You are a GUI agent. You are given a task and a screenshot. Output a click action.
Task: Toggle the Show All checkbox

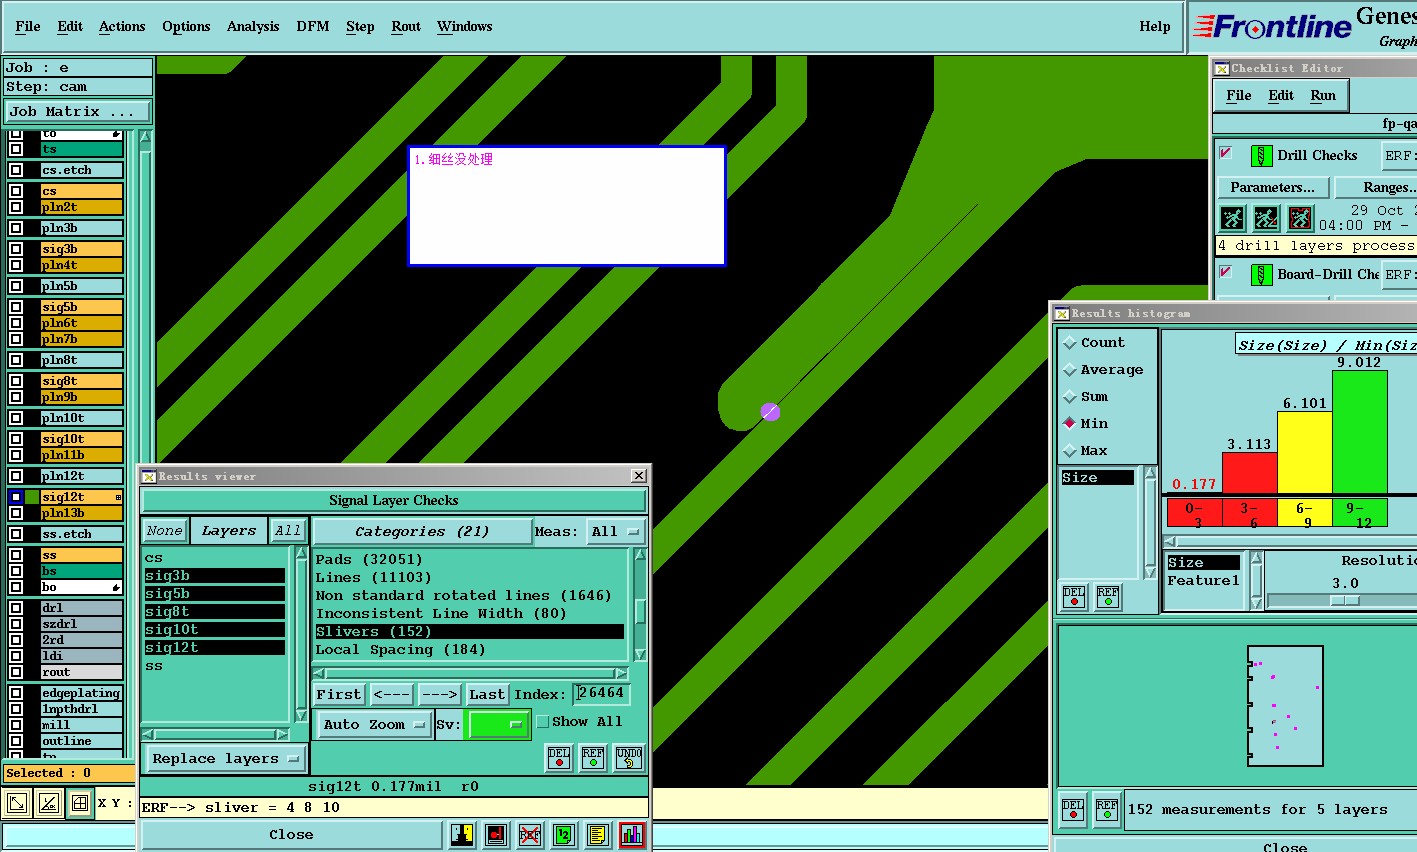(x=543, y=722)
